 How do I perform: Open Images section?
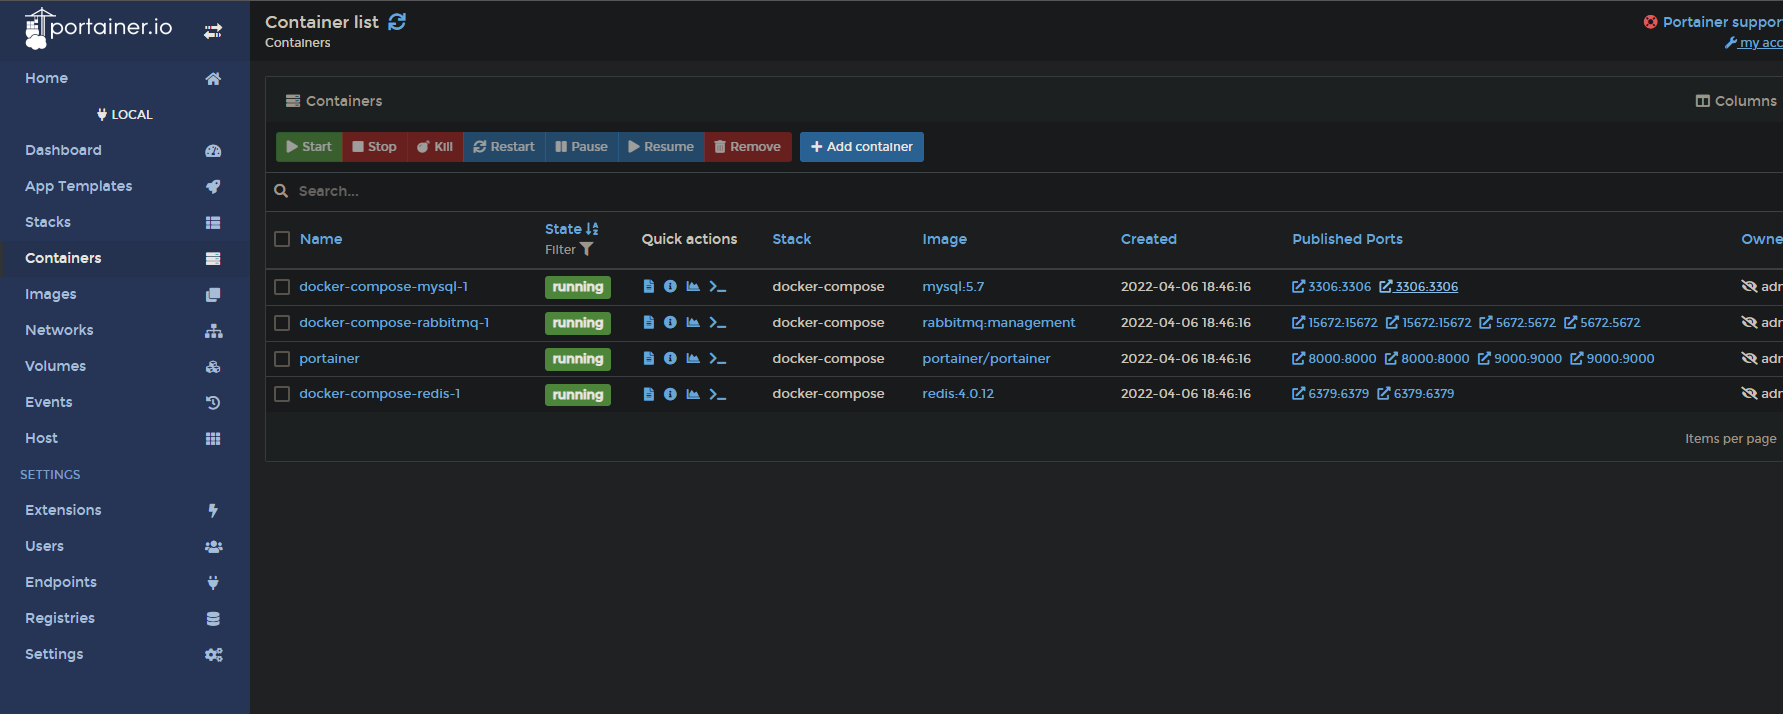pyautogui.click(x=125, y=294)
